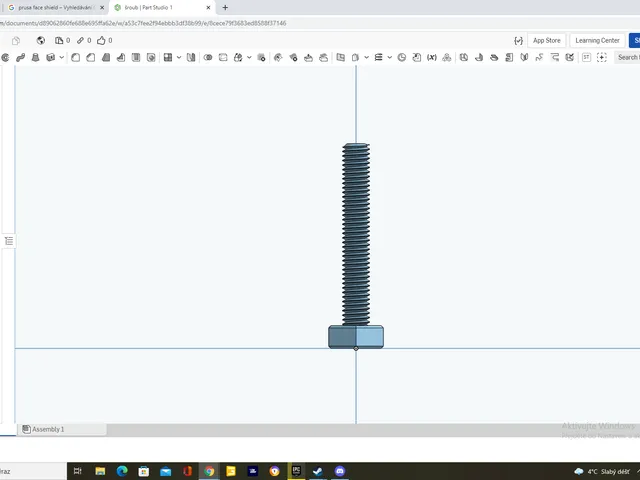Select the Sweep tool
The width and height of the screenshot is (640, 480).
(20, 58)
